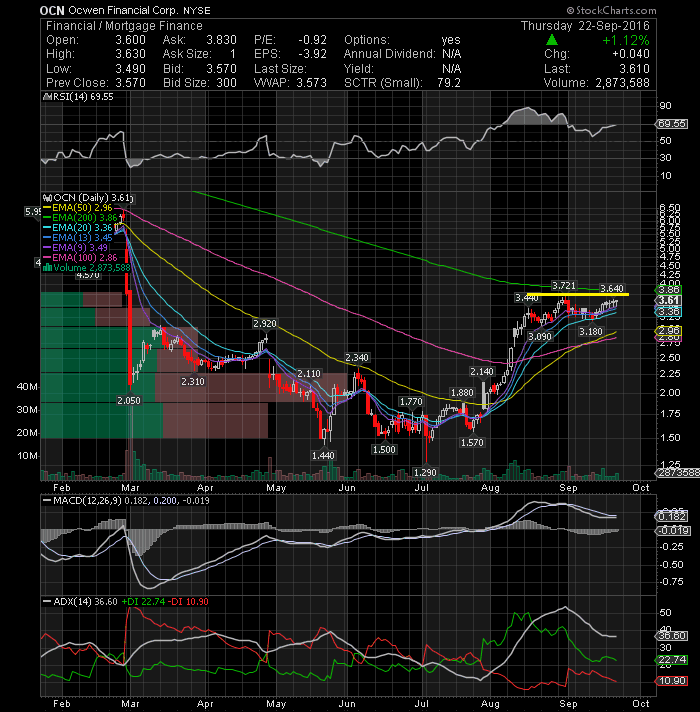The height and width of the screenshot is (712, 700).
Task: Click the High value 3.630
Action: (130, 54)
